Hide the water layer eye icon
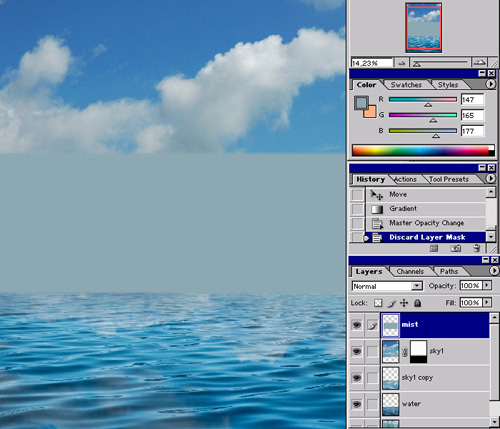The image size is (500, 429). click(357, 404)
